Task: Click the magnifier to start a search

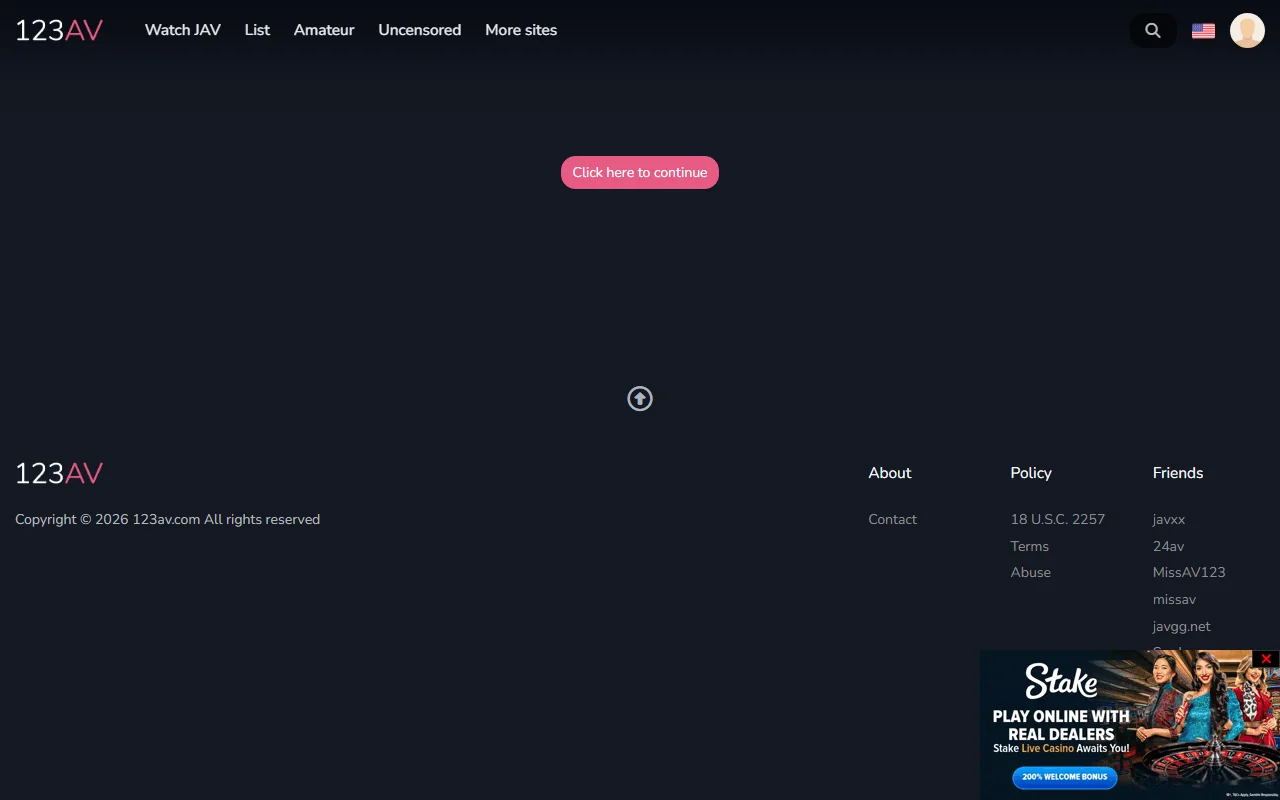Action: pos(1152,30)
